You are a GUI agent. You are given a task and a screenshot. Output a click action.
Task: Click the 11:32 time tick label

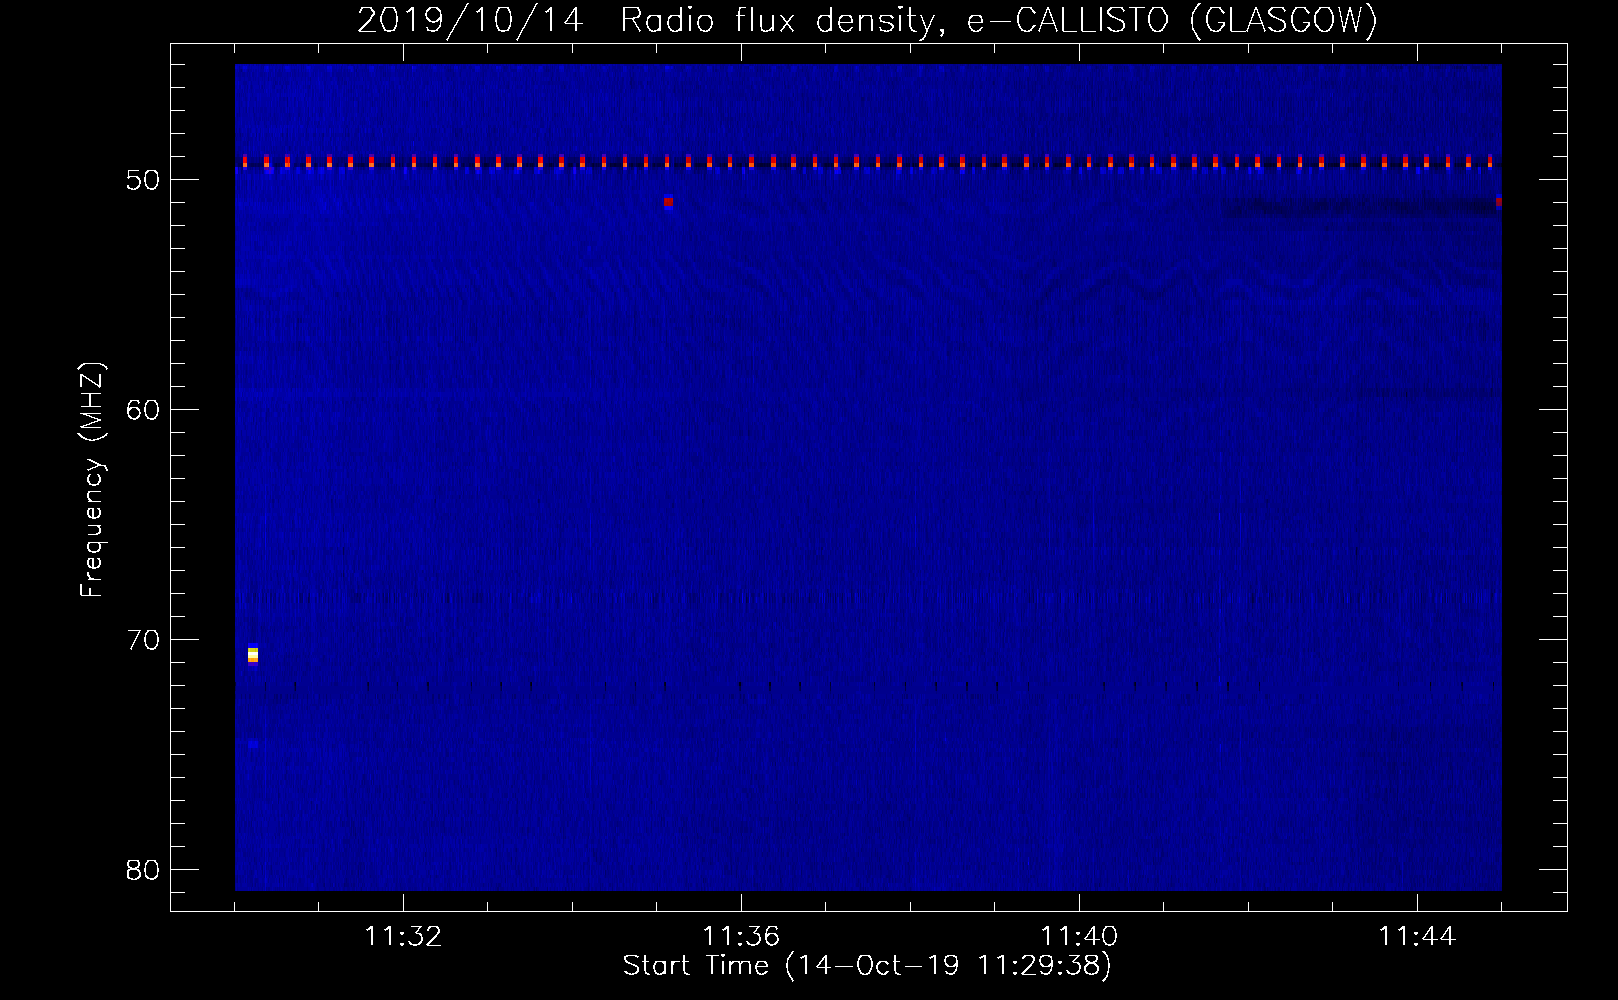403,937
